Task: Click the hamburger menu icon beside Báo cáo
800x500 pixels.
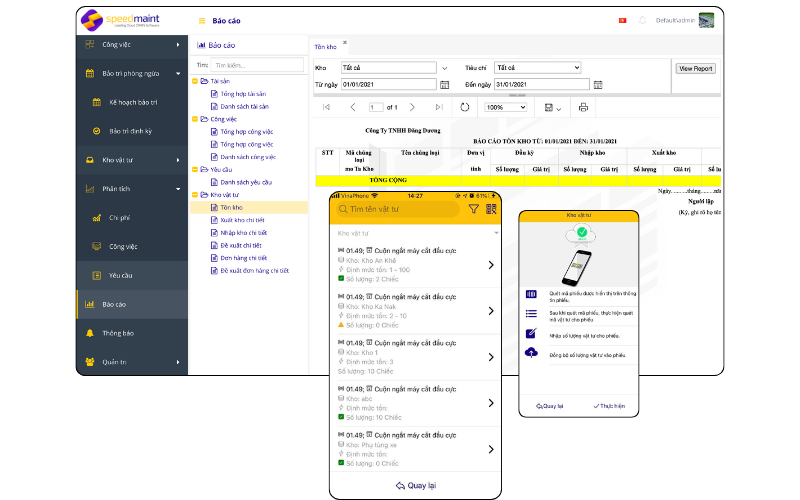Action: click(x=203, y=20)
